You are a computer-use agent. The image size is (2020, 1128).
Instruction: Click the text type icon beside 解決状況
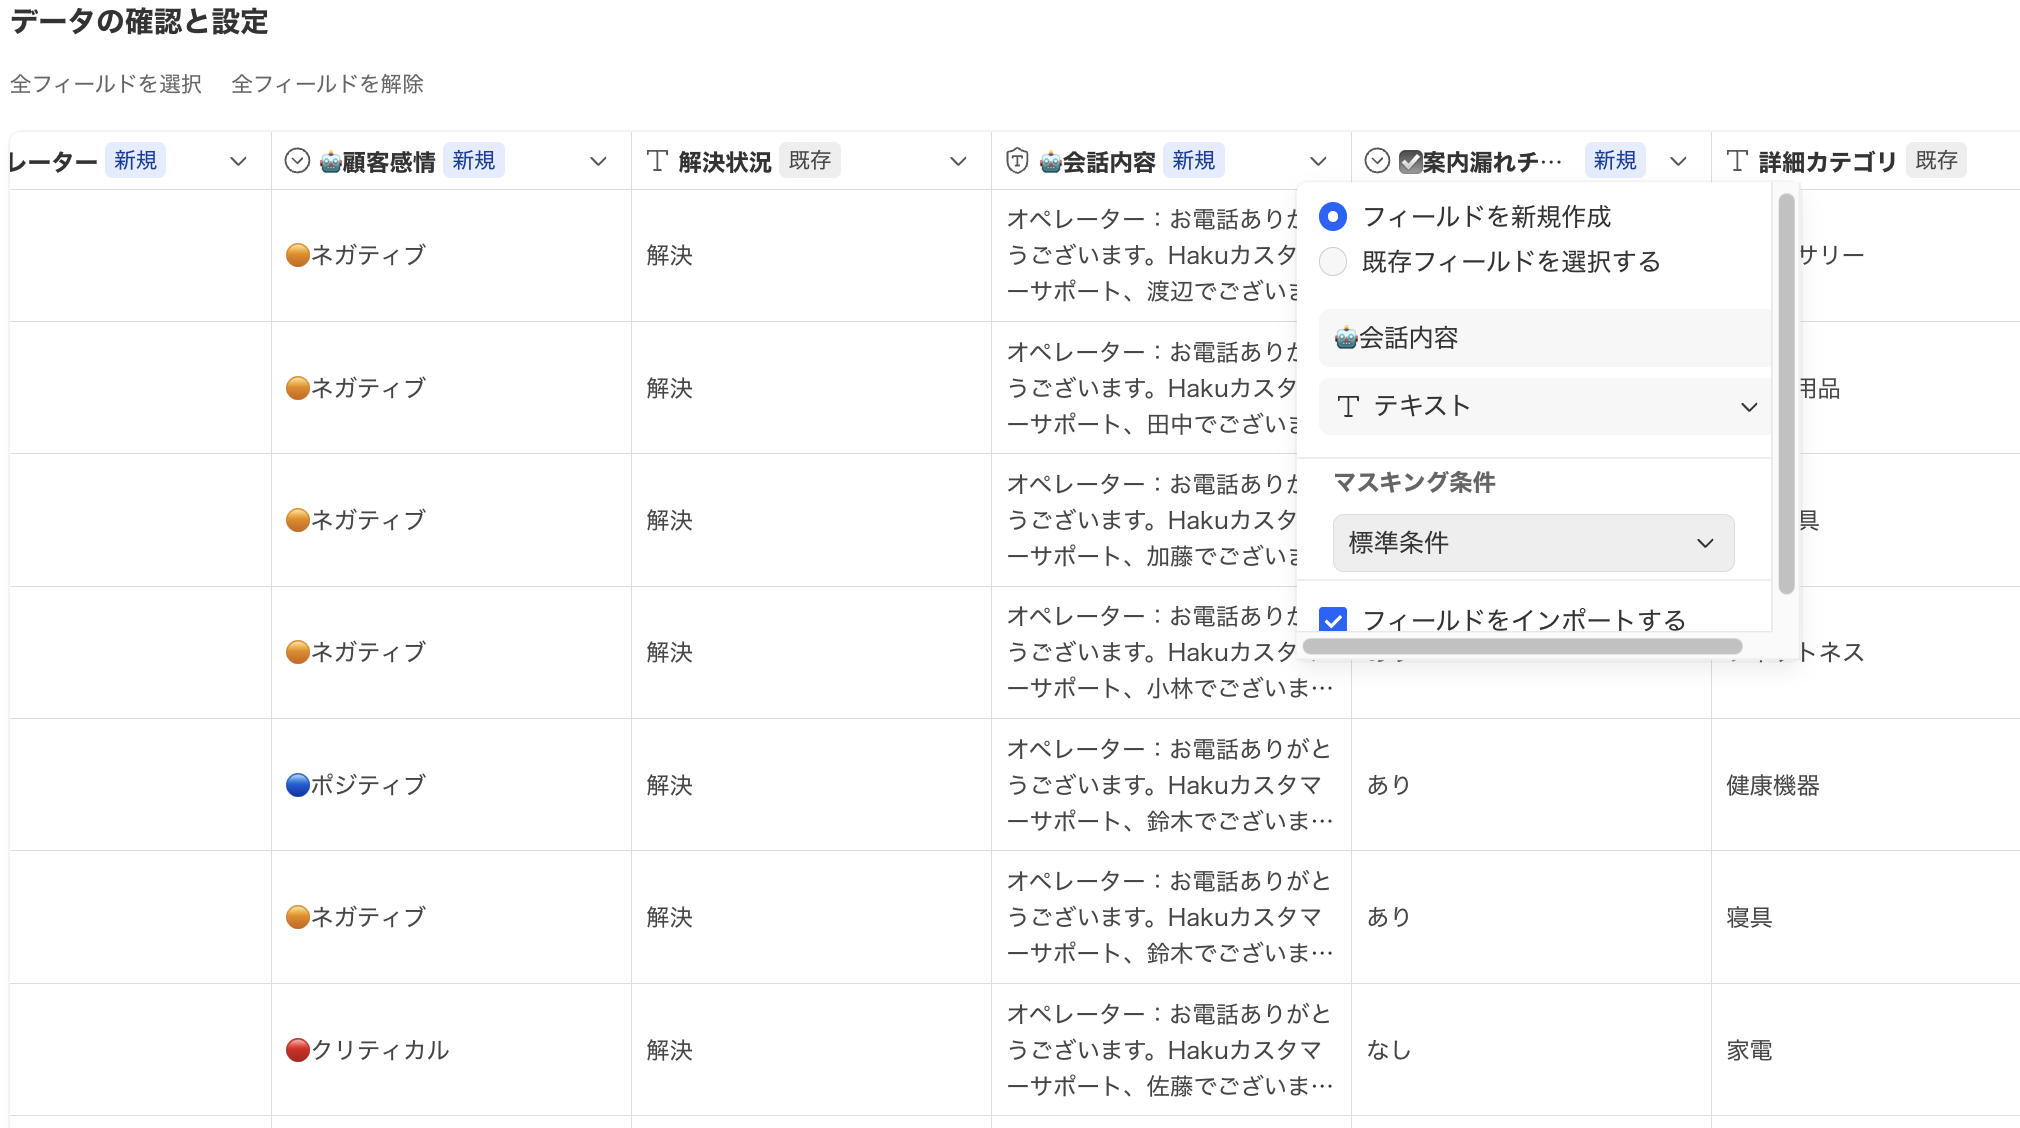point(657,161)
